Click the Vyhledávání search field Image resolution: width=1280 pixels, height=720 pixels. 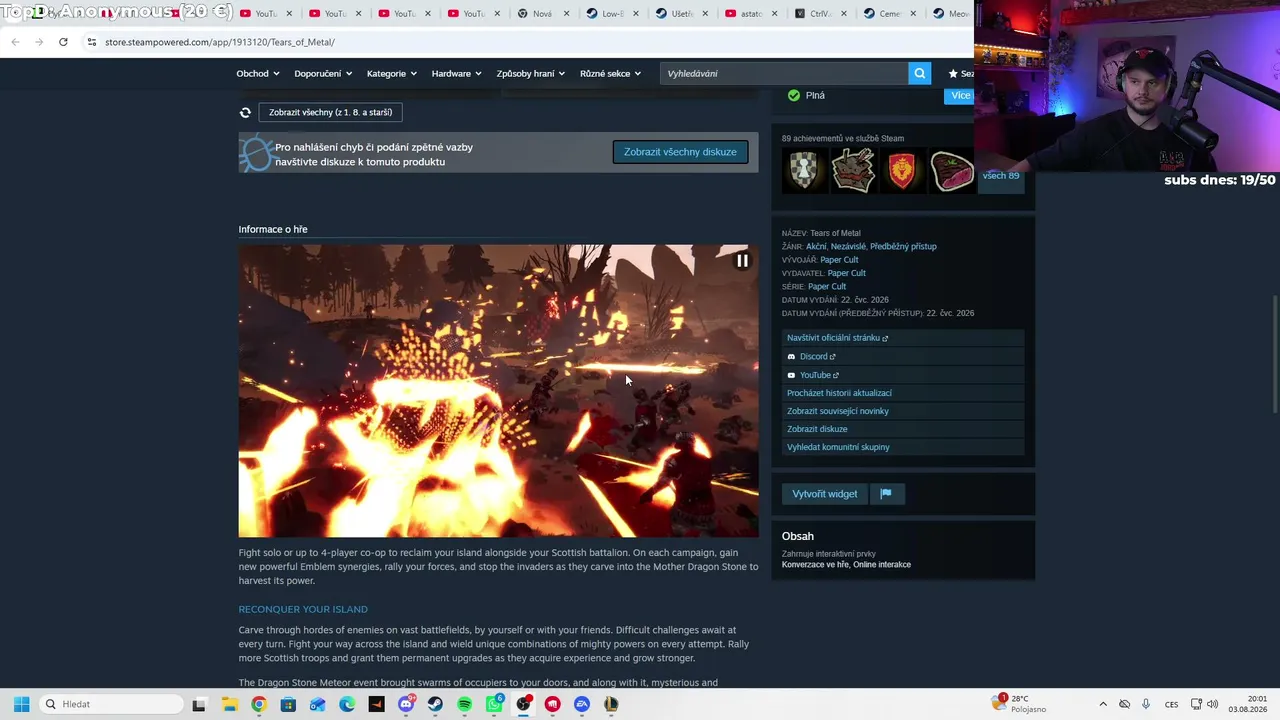pyautogui.click(x=784, y=73)
